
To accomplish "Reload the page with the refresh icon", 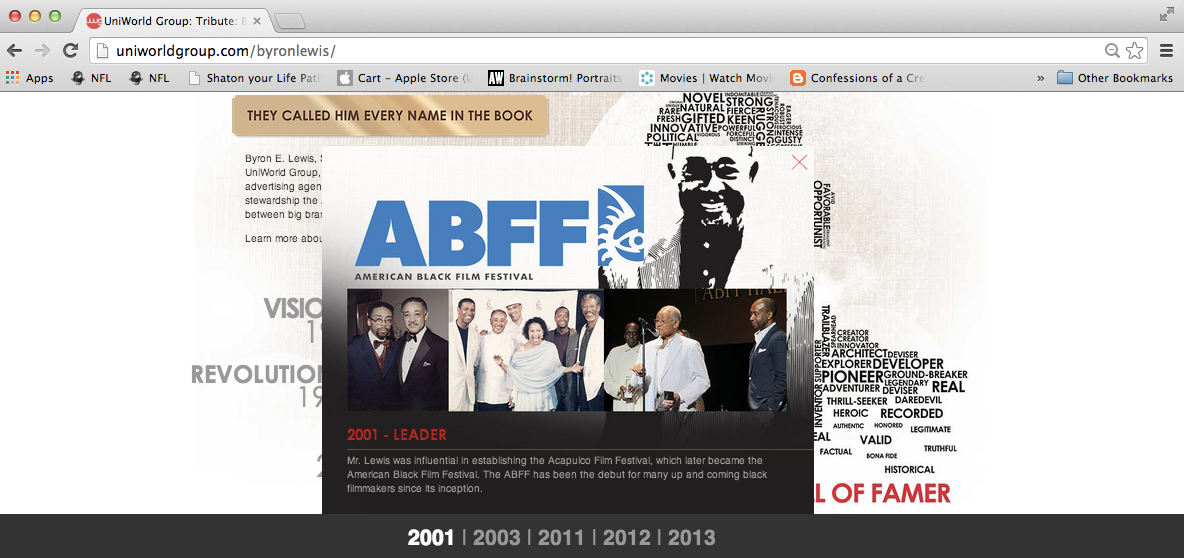I will pyautogui.click(x=70, y=51).
